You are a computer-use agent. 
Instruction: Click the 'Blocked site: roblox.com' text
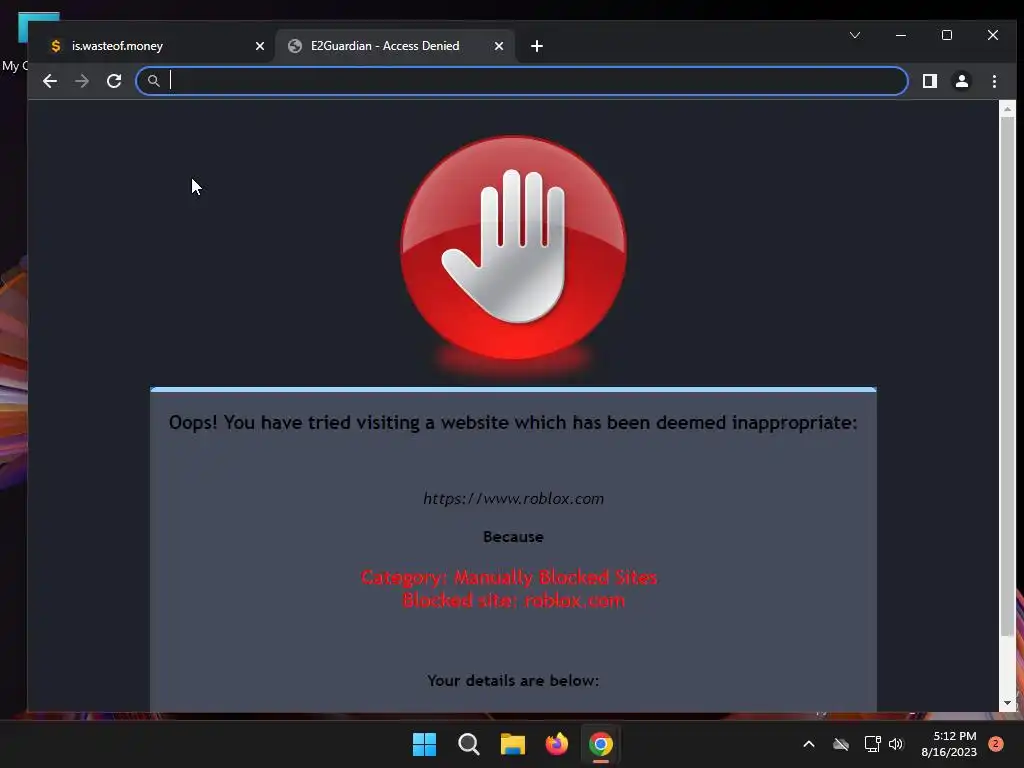pos(514,600)
